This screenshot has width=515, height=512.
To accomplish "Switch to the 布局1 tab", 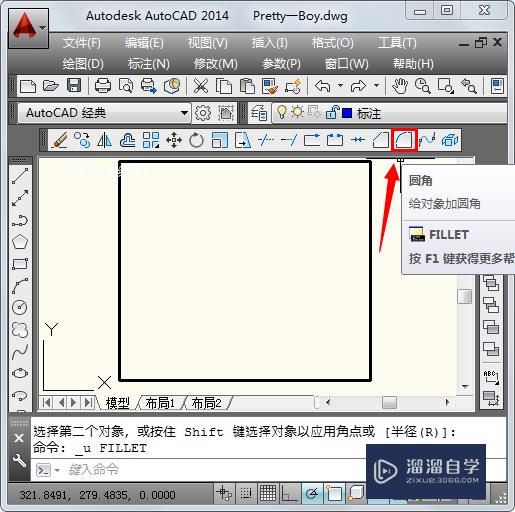I will 160,403.
